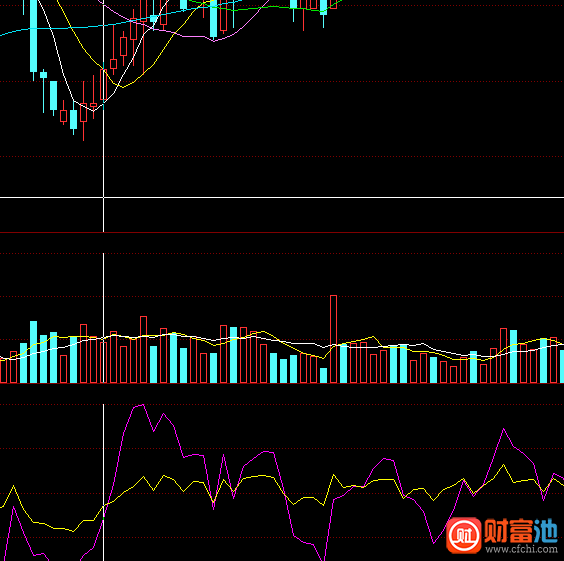Open the www.cfchi.com watermark link
564x561 pixels.
pos(521,549)
